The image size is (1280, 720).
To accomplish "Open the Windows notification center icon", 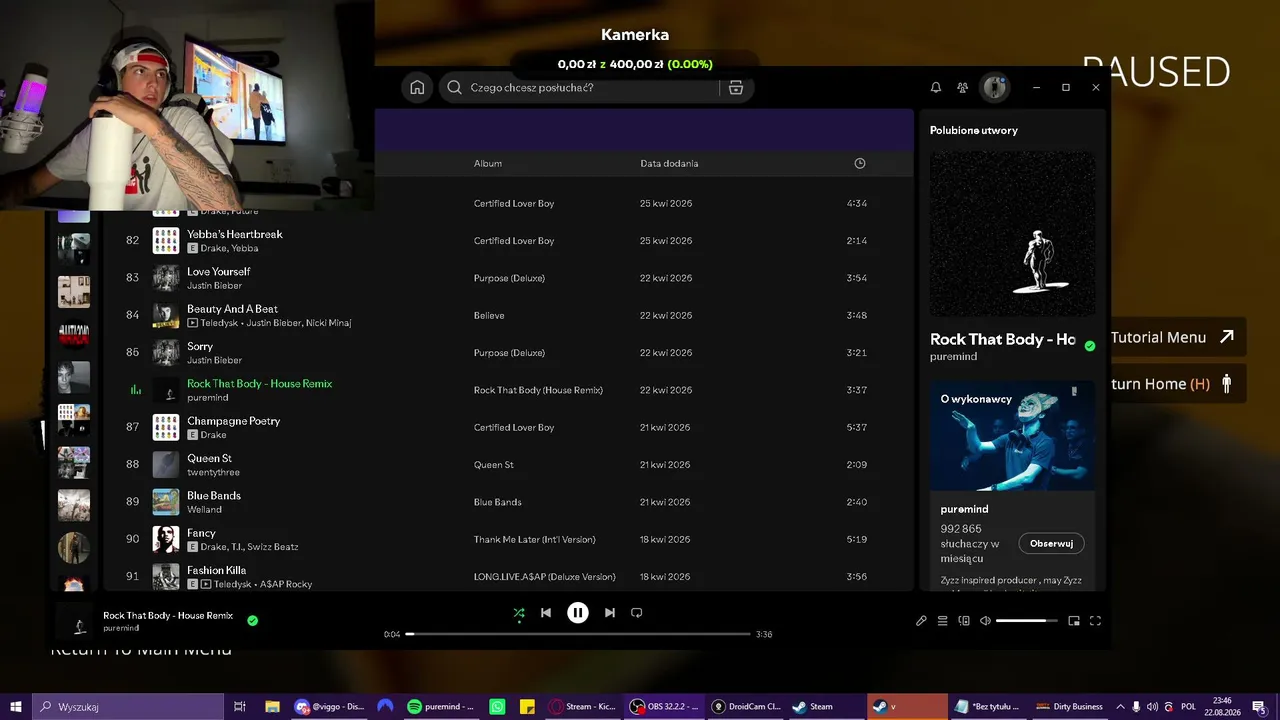I will [1259, 707].
